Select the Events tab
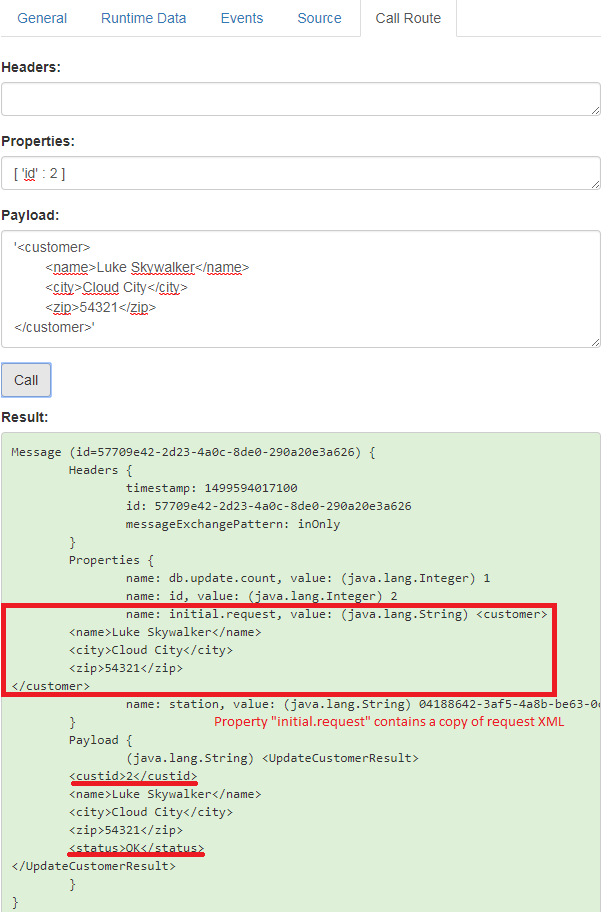This screenshot has height=912, width=601. tap(241, 18)
